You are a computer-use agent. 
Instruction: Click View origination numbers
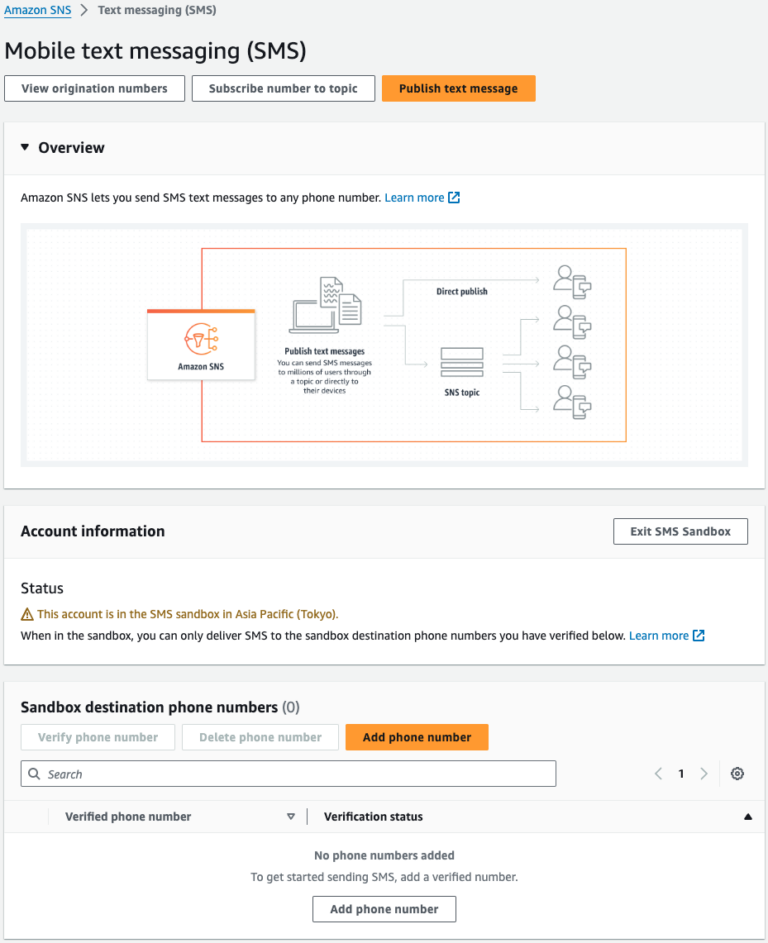tap(94, 88)
